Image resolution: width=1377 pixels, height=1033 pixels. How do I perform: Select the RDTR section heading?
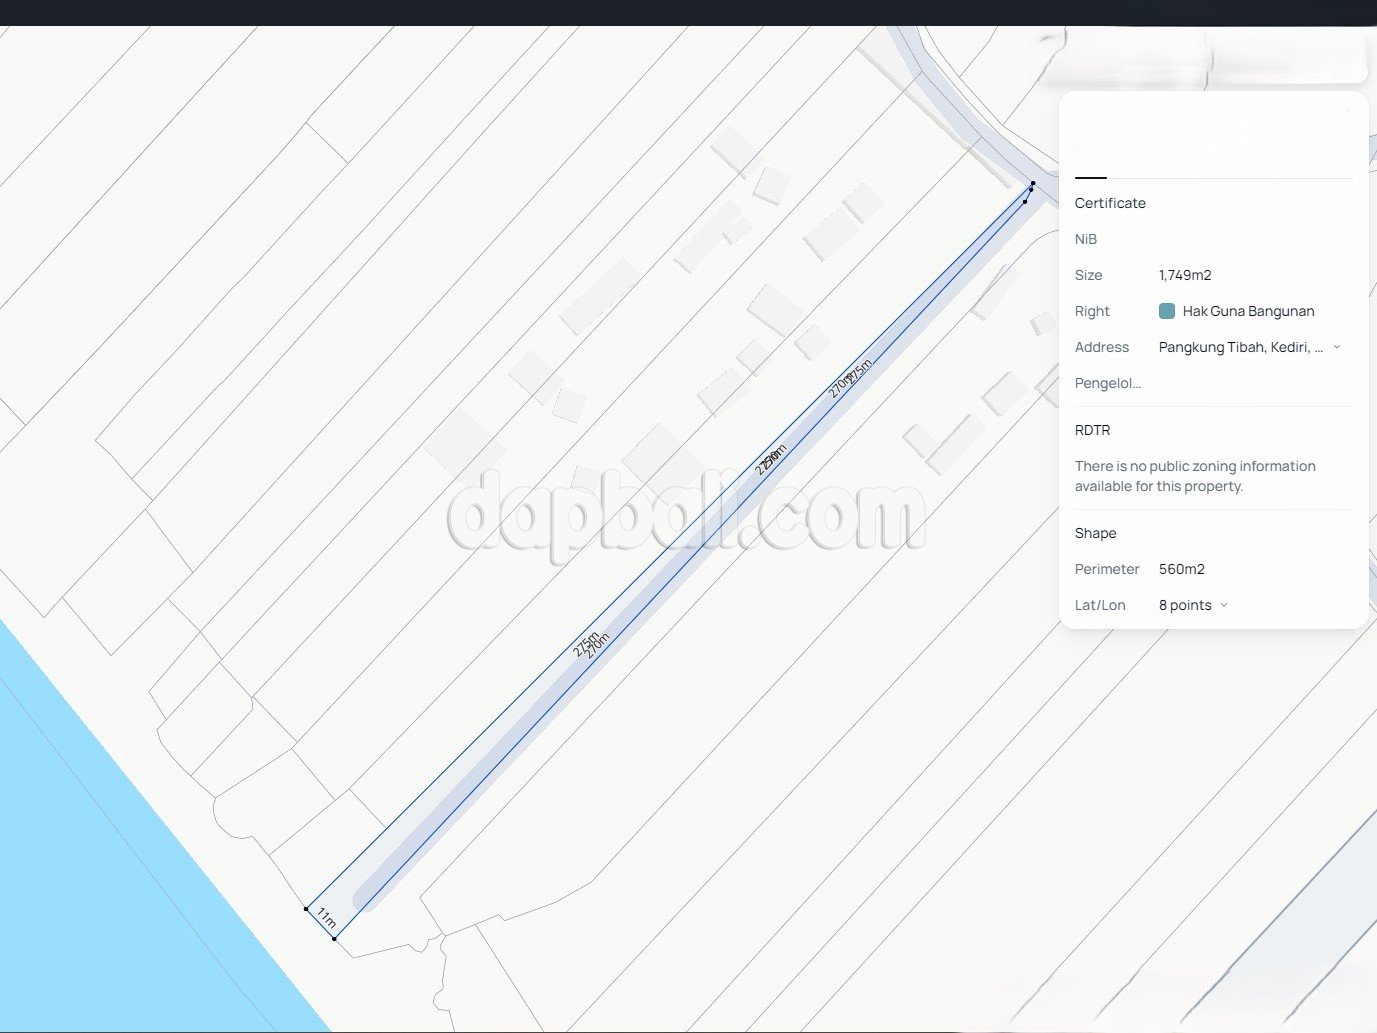click(1092, 430)
